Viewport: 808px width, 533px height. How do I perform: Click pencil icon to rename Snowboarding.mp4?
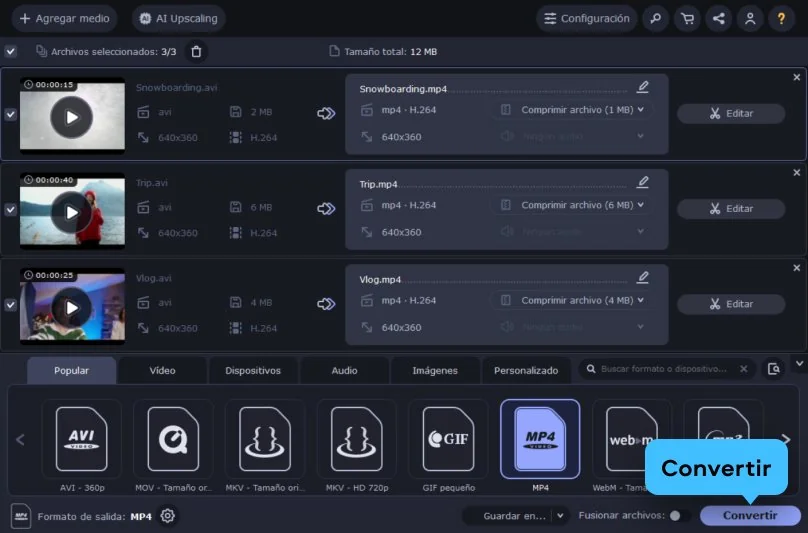pos(643,87)
